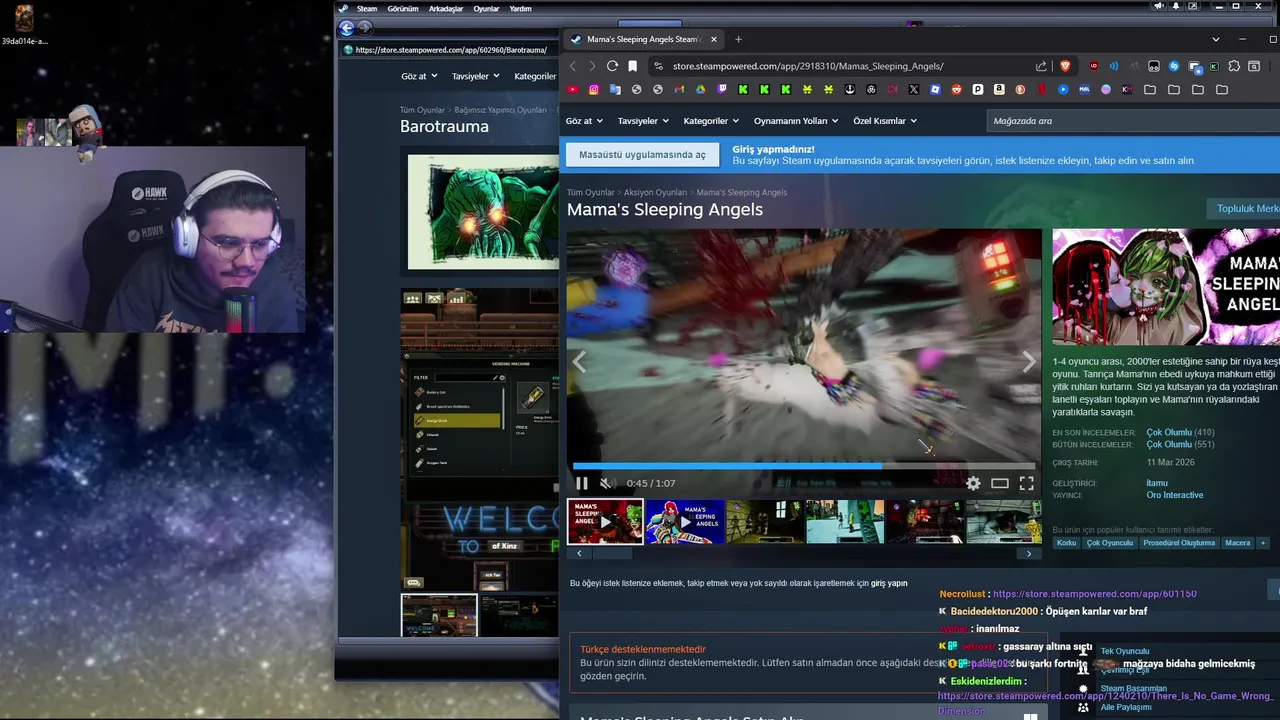
Task: Click Masaüstü uygulamasında aç button
Action: point(642,154)
